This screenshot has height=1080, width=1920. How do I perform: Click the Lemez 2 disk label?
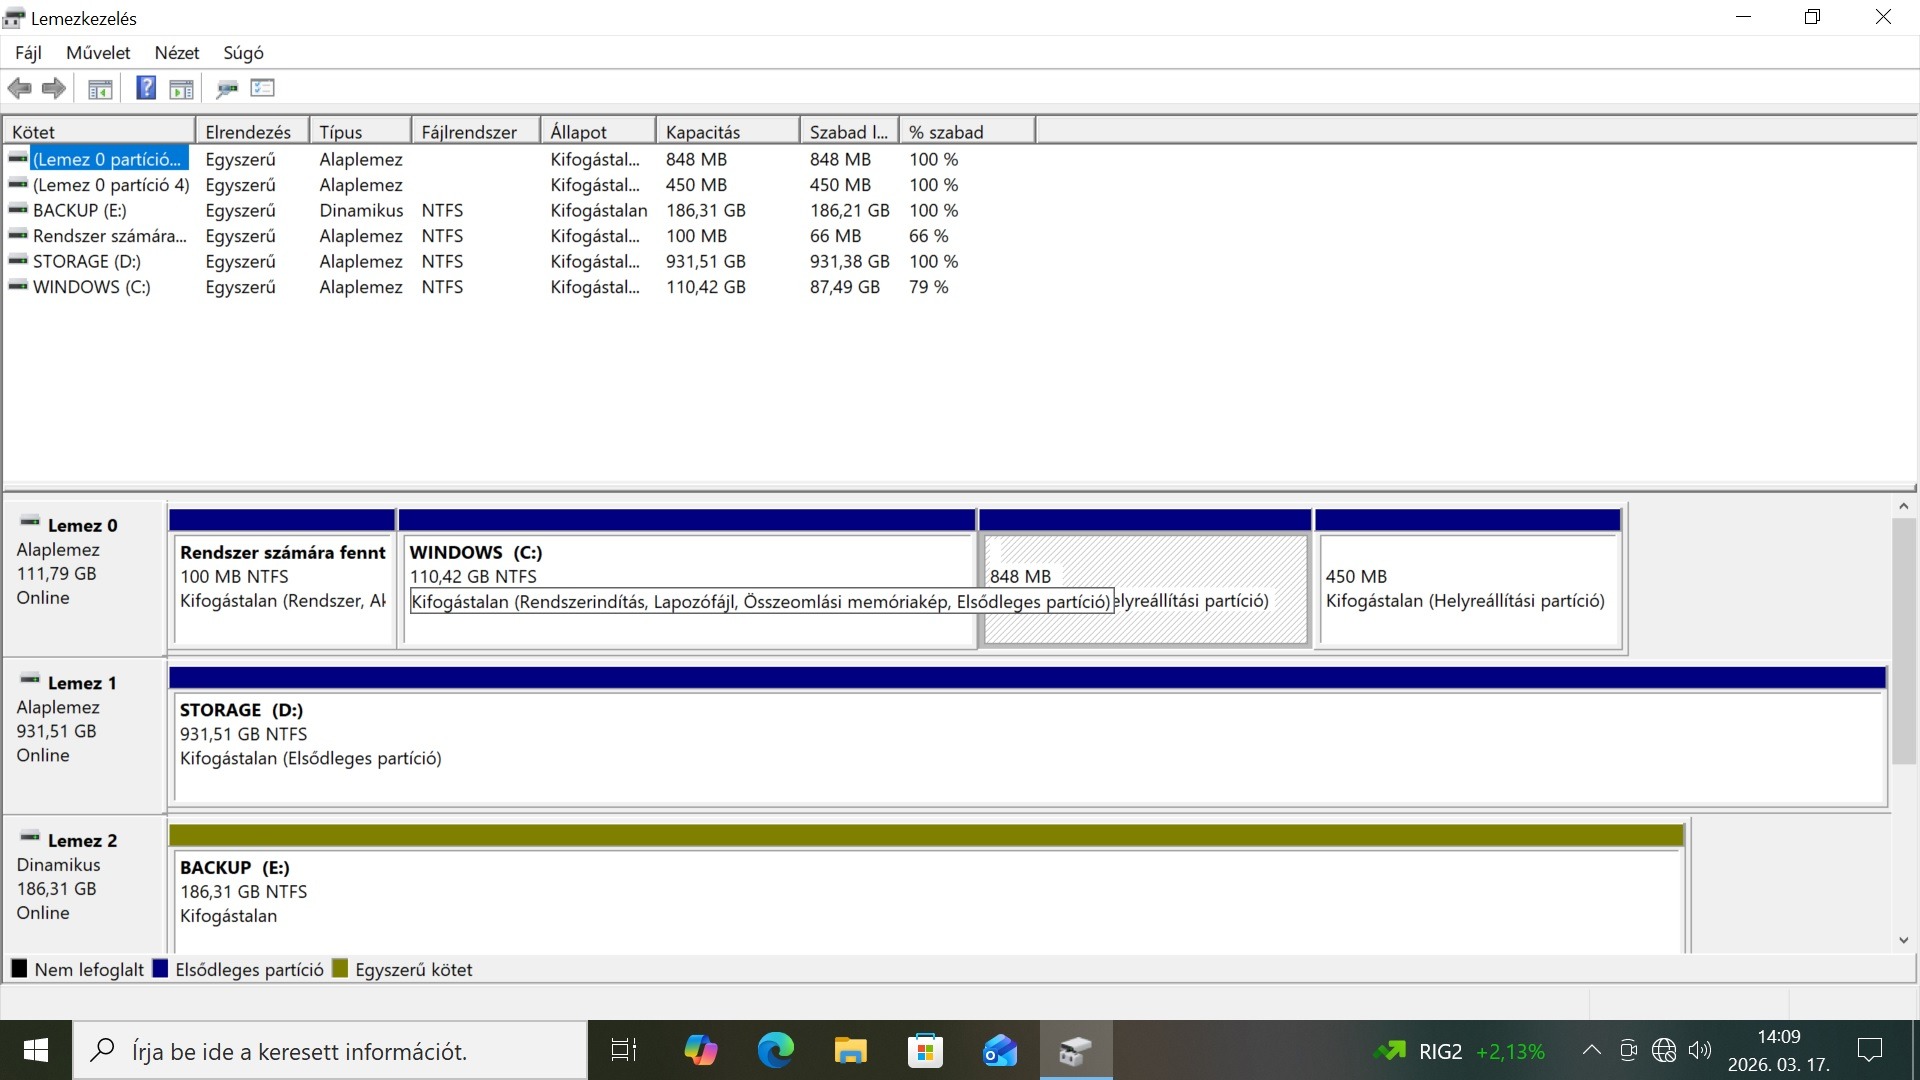[x=82, y=841]
